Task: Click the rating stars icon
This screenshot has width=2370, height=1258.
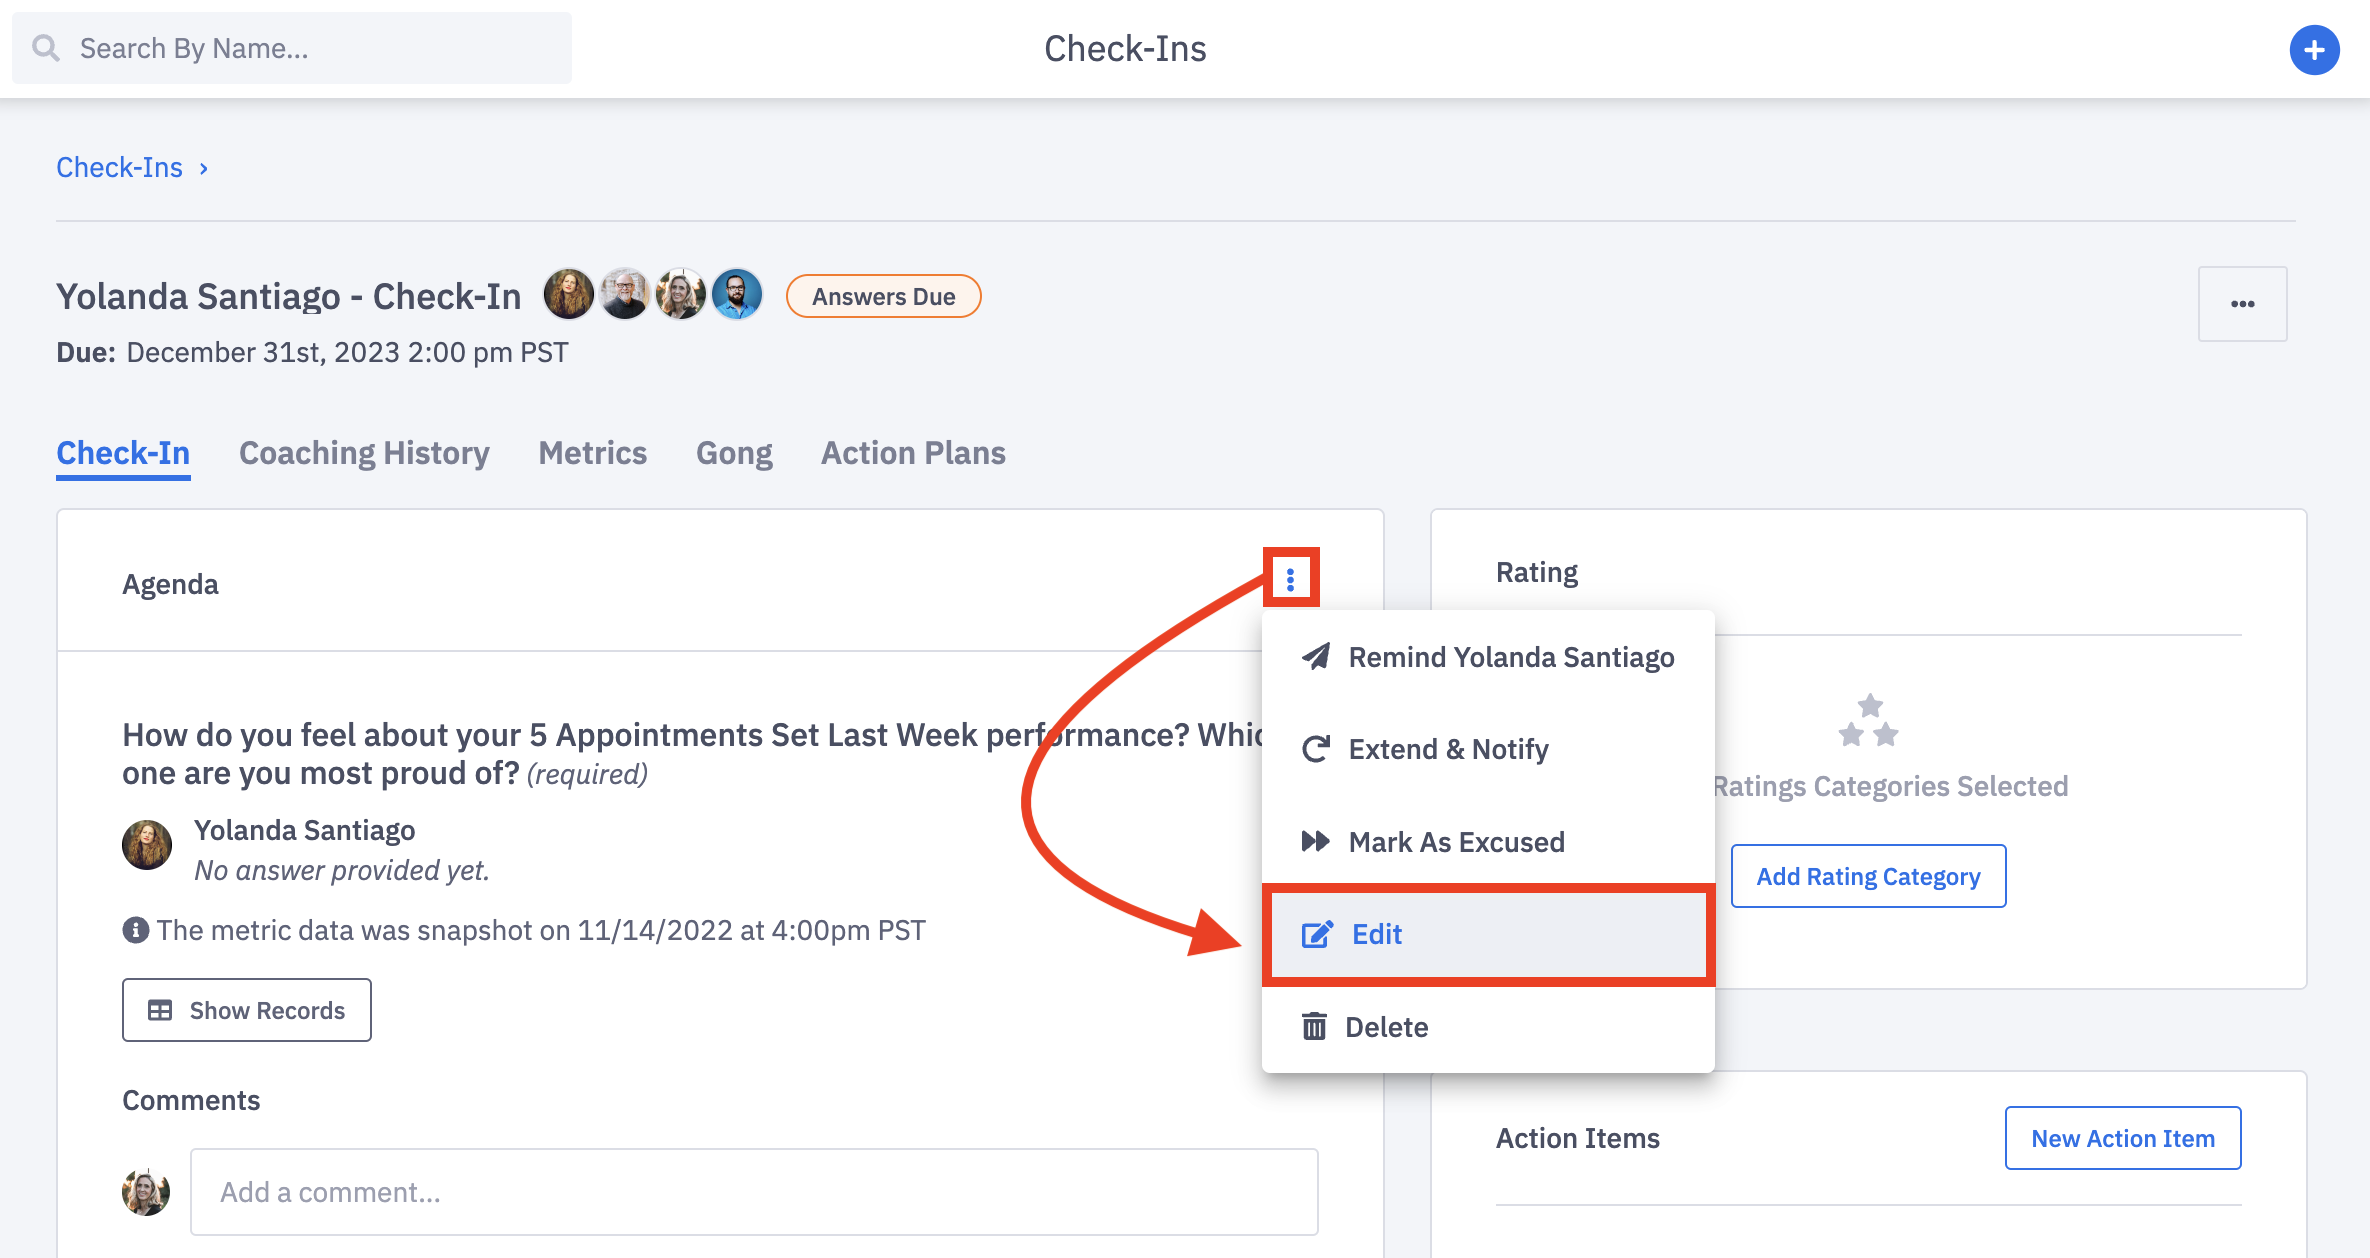Action: [1868, 721]
